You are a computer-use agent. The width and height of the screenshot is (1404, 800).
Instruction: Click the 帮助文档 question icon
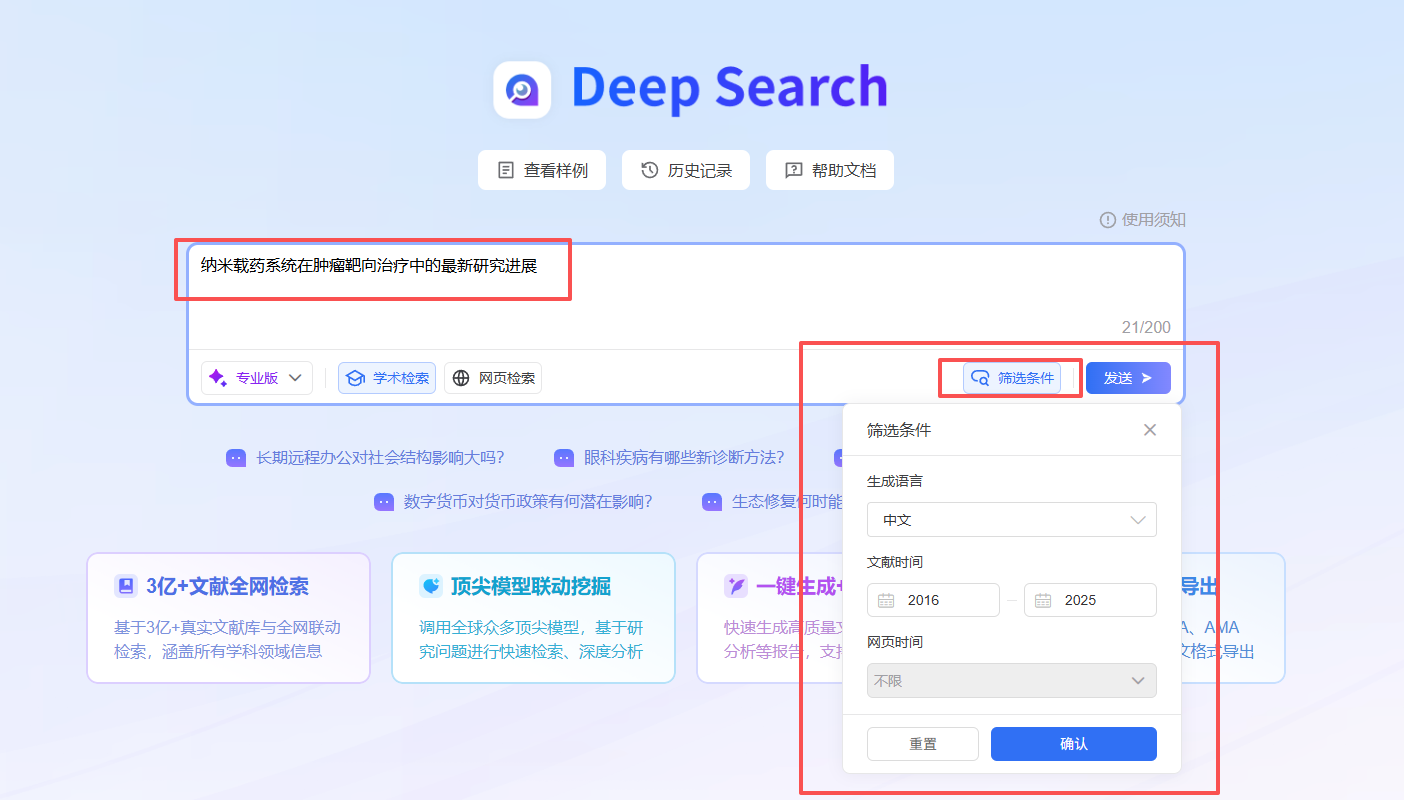tap(794, 170)
